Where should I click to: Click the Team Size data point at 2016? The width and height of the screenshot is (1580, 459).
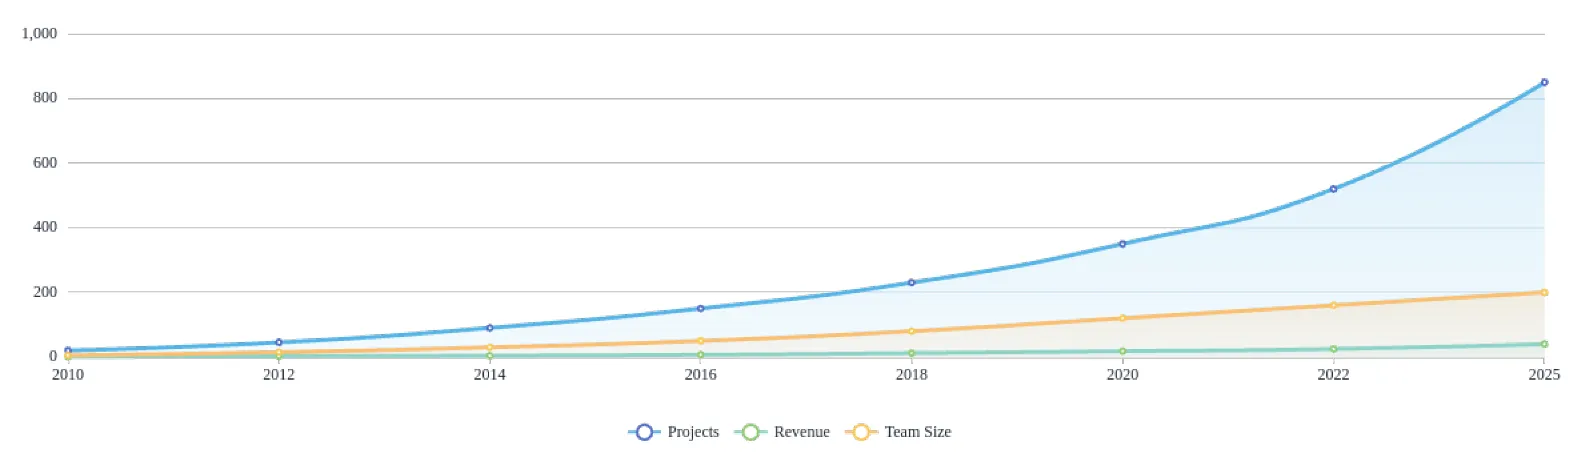coord(700,341)
